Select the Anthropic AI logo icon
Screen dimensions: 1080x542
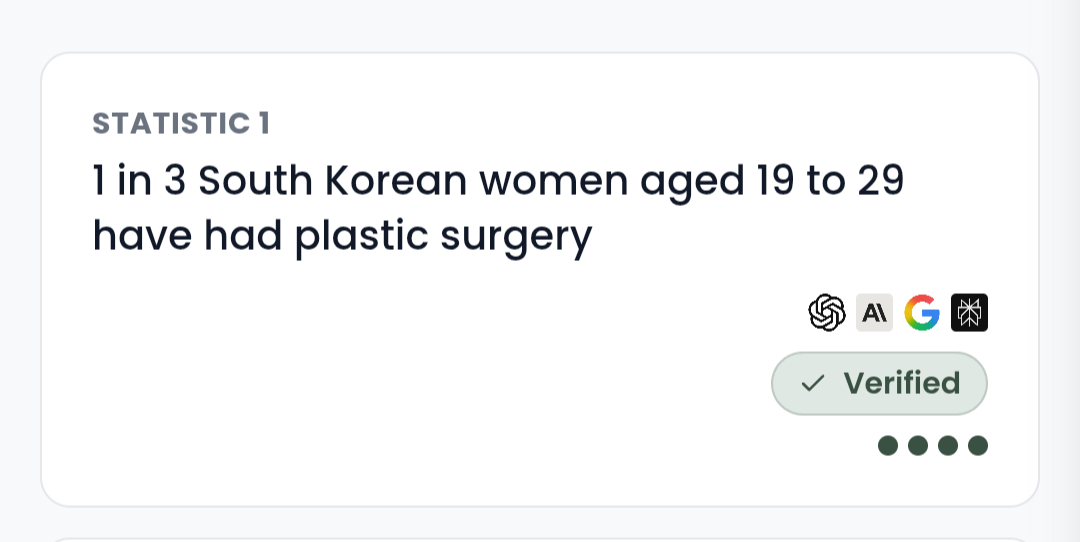(x=874, y=313)
